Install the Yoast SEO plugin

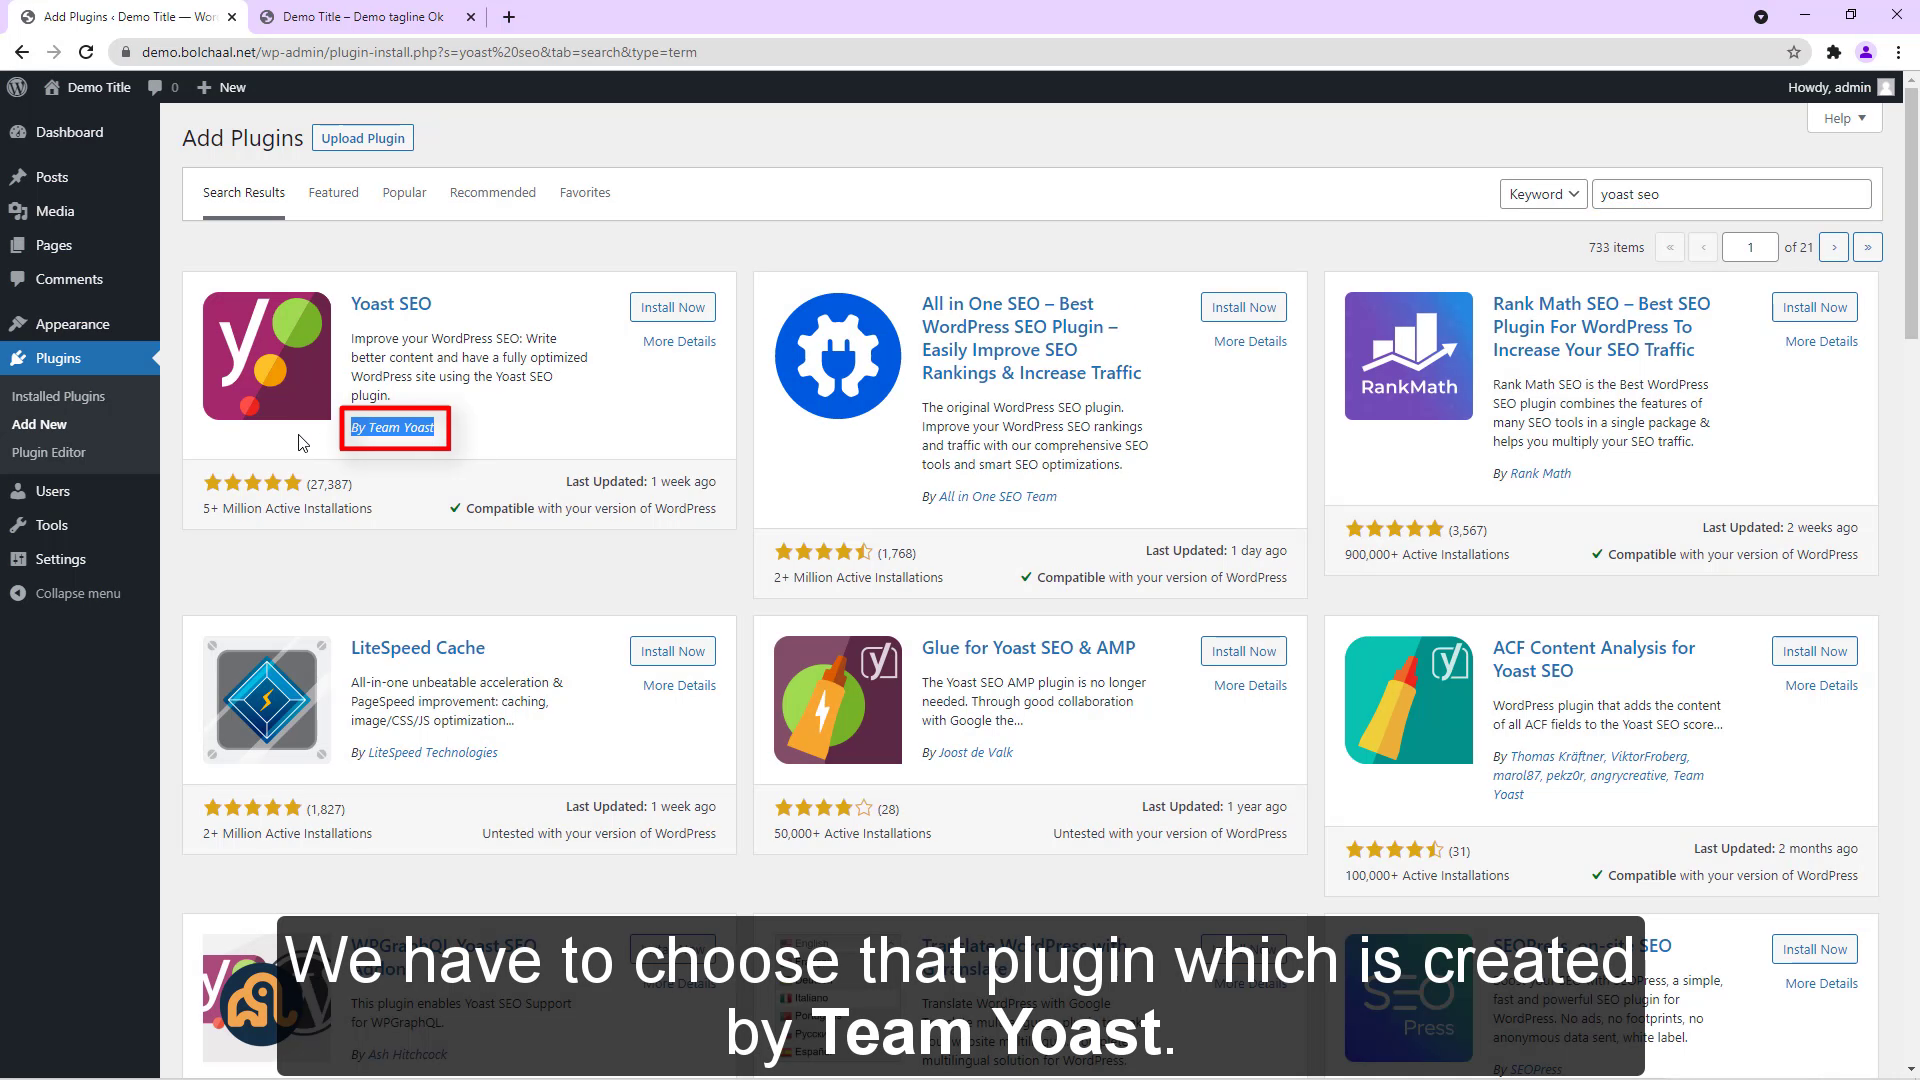673,307
